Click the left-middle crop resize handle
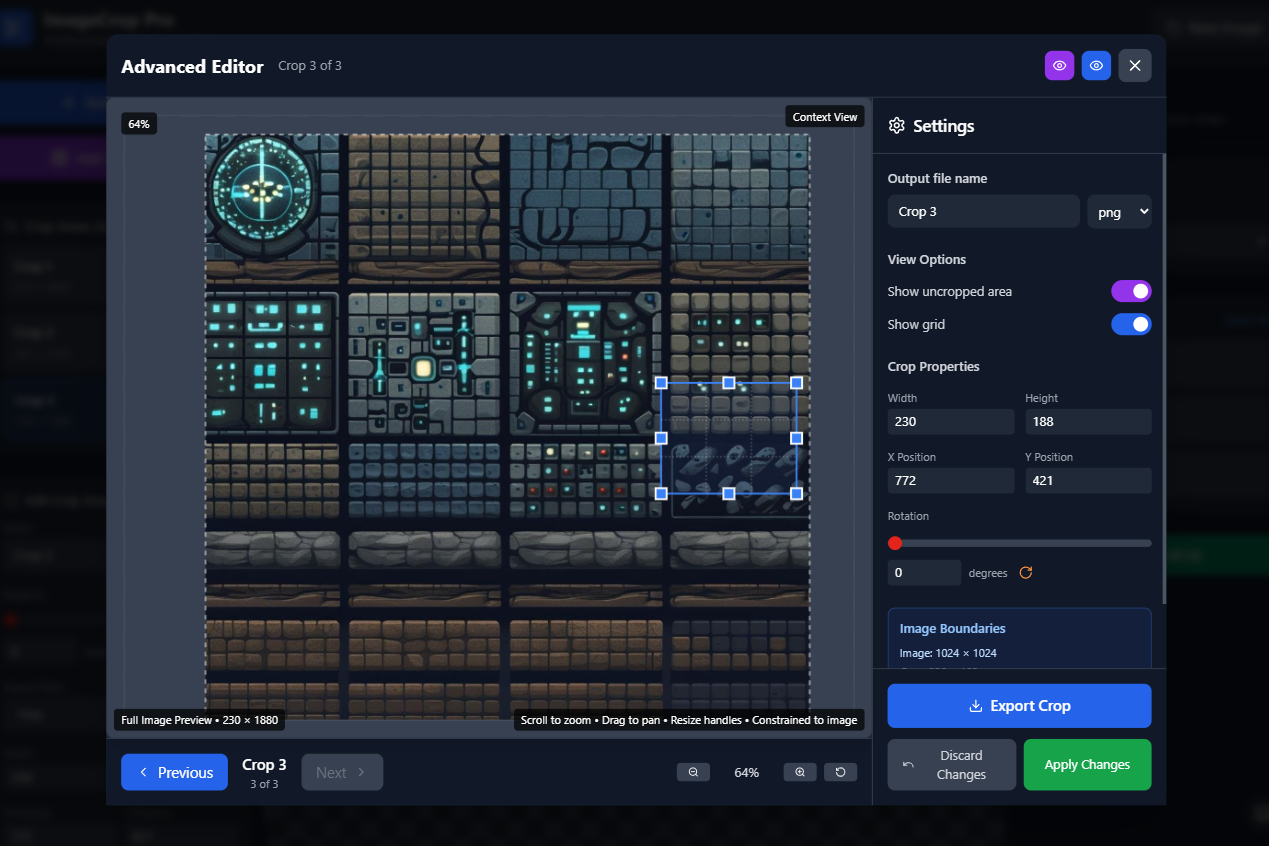The width and height of the screenshot is (1269, 846). 661,438
